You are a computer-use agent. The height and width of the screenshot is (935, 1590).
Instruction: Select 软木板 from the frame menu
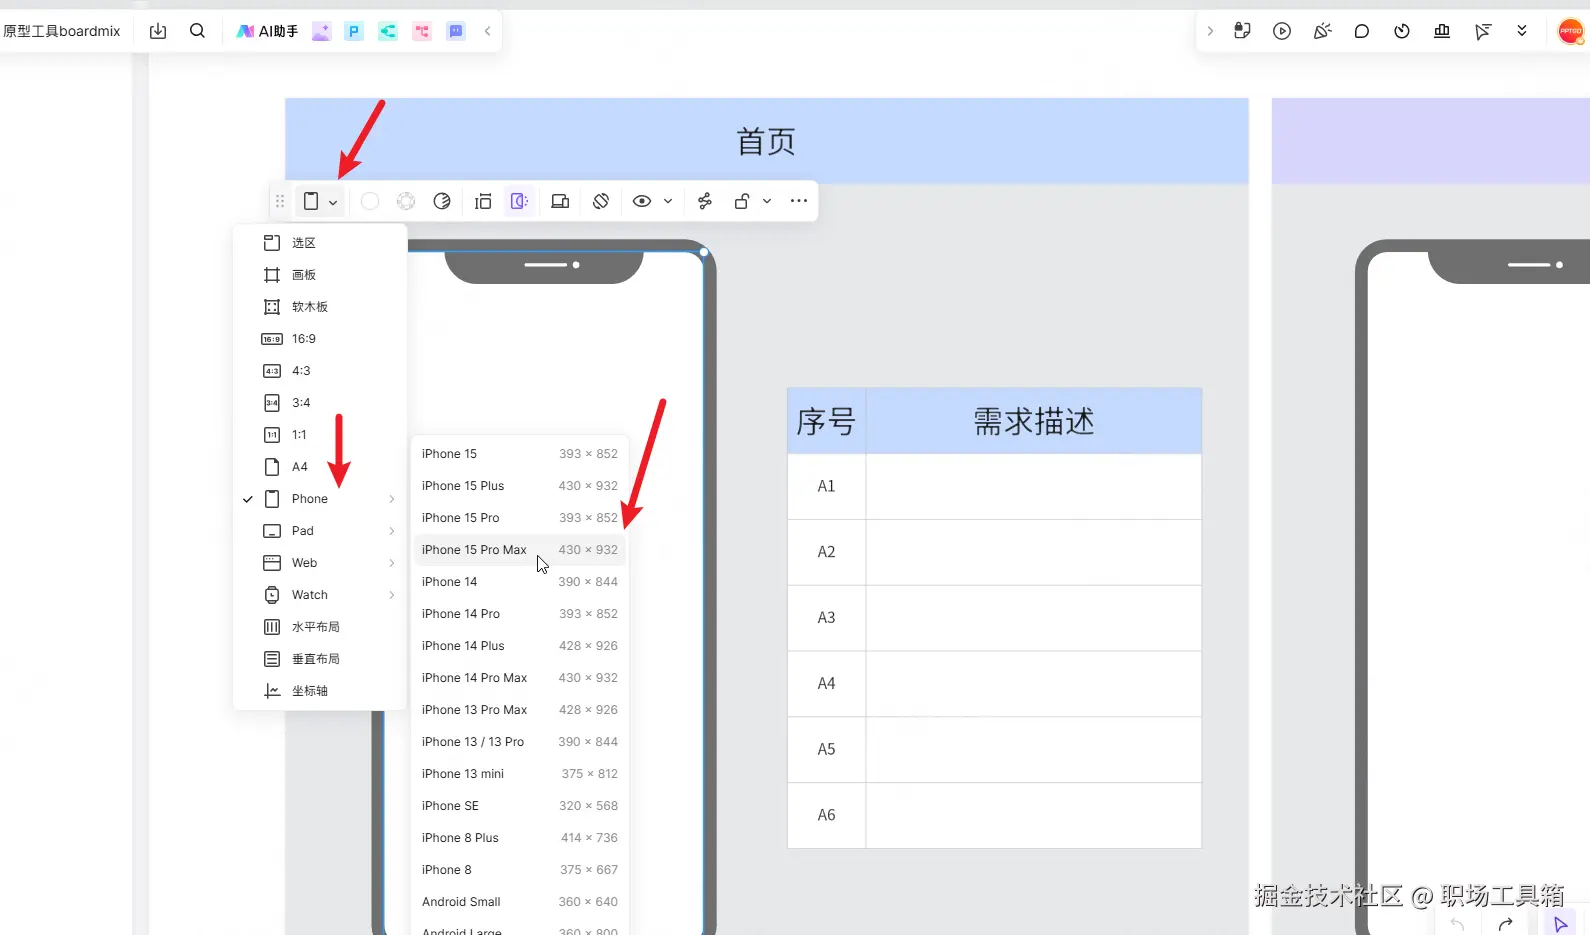point(320,307)
